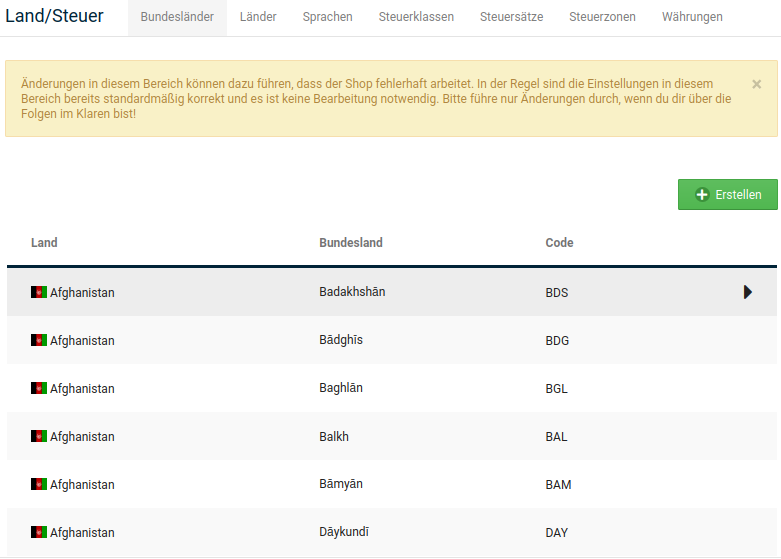Click the flag icon in Bāmyān row
Image resolution: width=781 pixels, height=559 pixels.
pos(39,484)
